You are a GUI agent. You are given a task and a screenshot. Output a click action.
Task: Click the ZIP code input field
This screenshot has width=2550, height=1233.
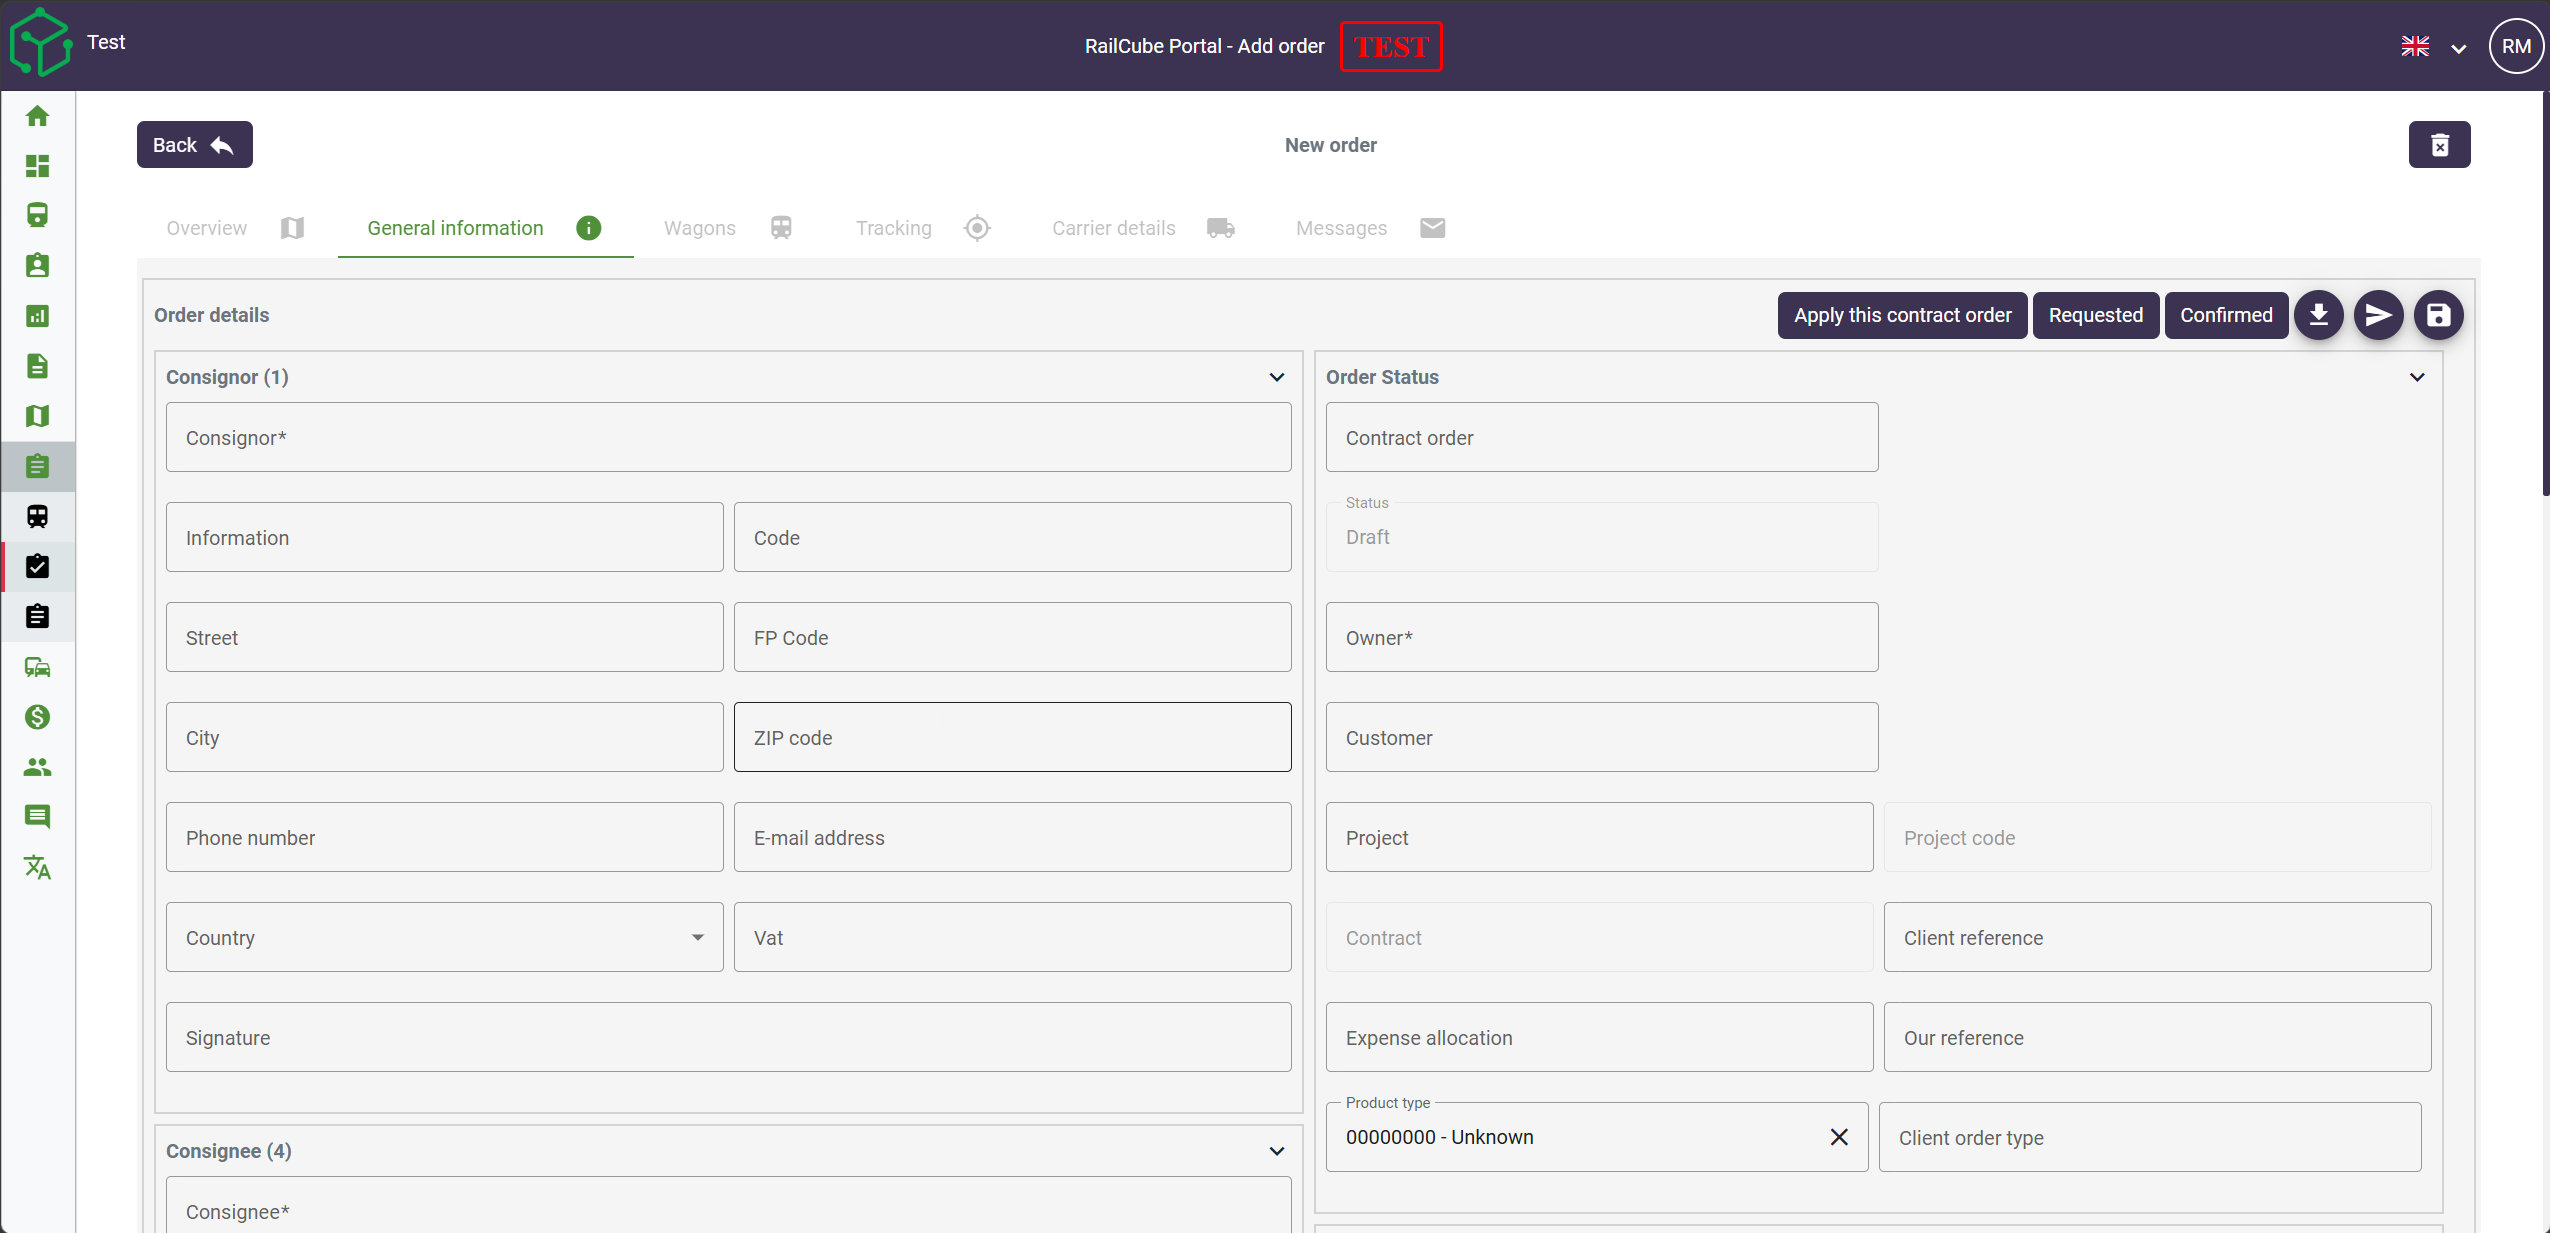coord(1012,737)
